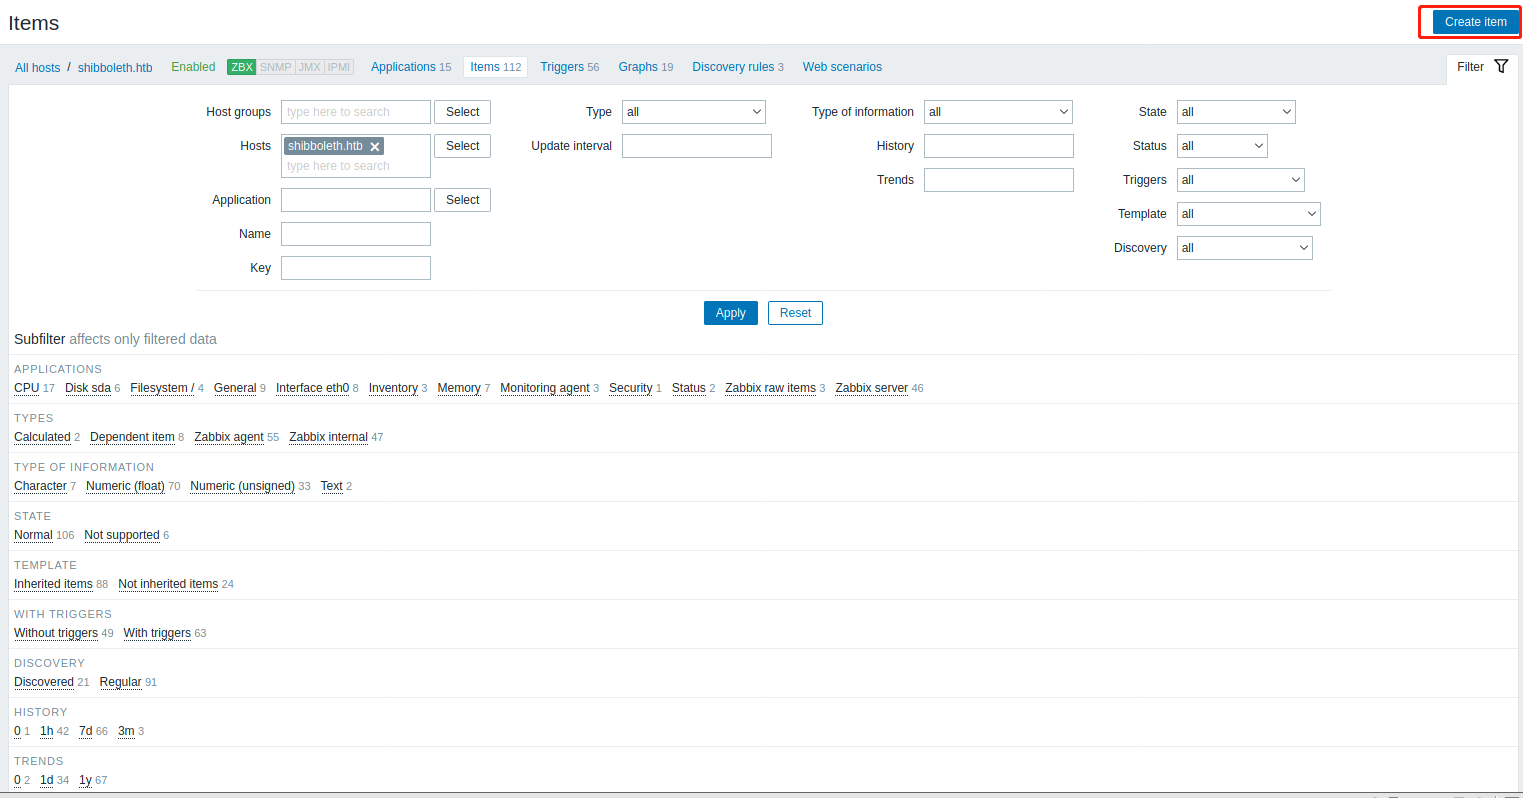
Task: Click the ZBX availability badge
Action: point(242,67)
